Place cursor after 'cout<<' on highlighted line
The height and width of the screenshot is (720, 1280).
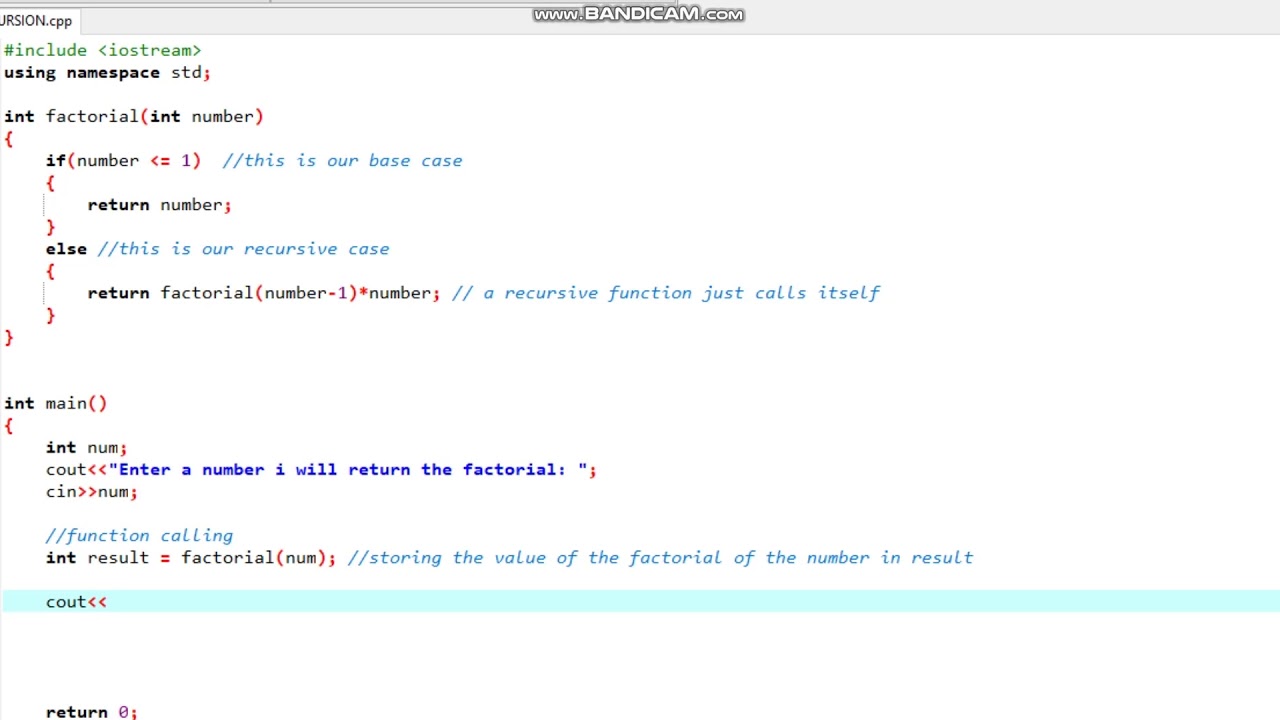point(108,601)
